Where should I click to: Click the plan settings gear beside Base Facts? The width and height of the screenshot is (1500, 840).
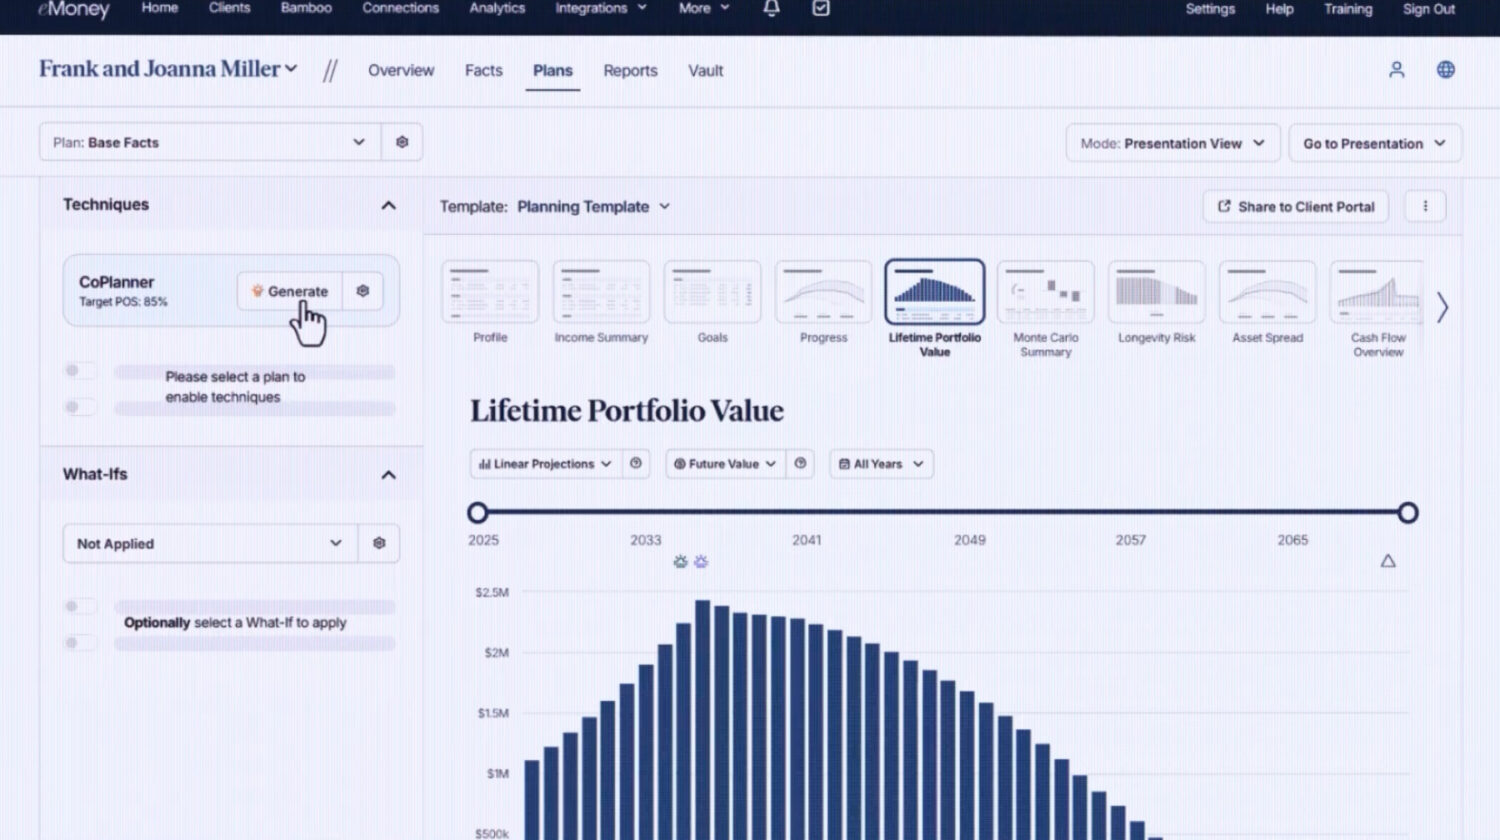[402, 141]
